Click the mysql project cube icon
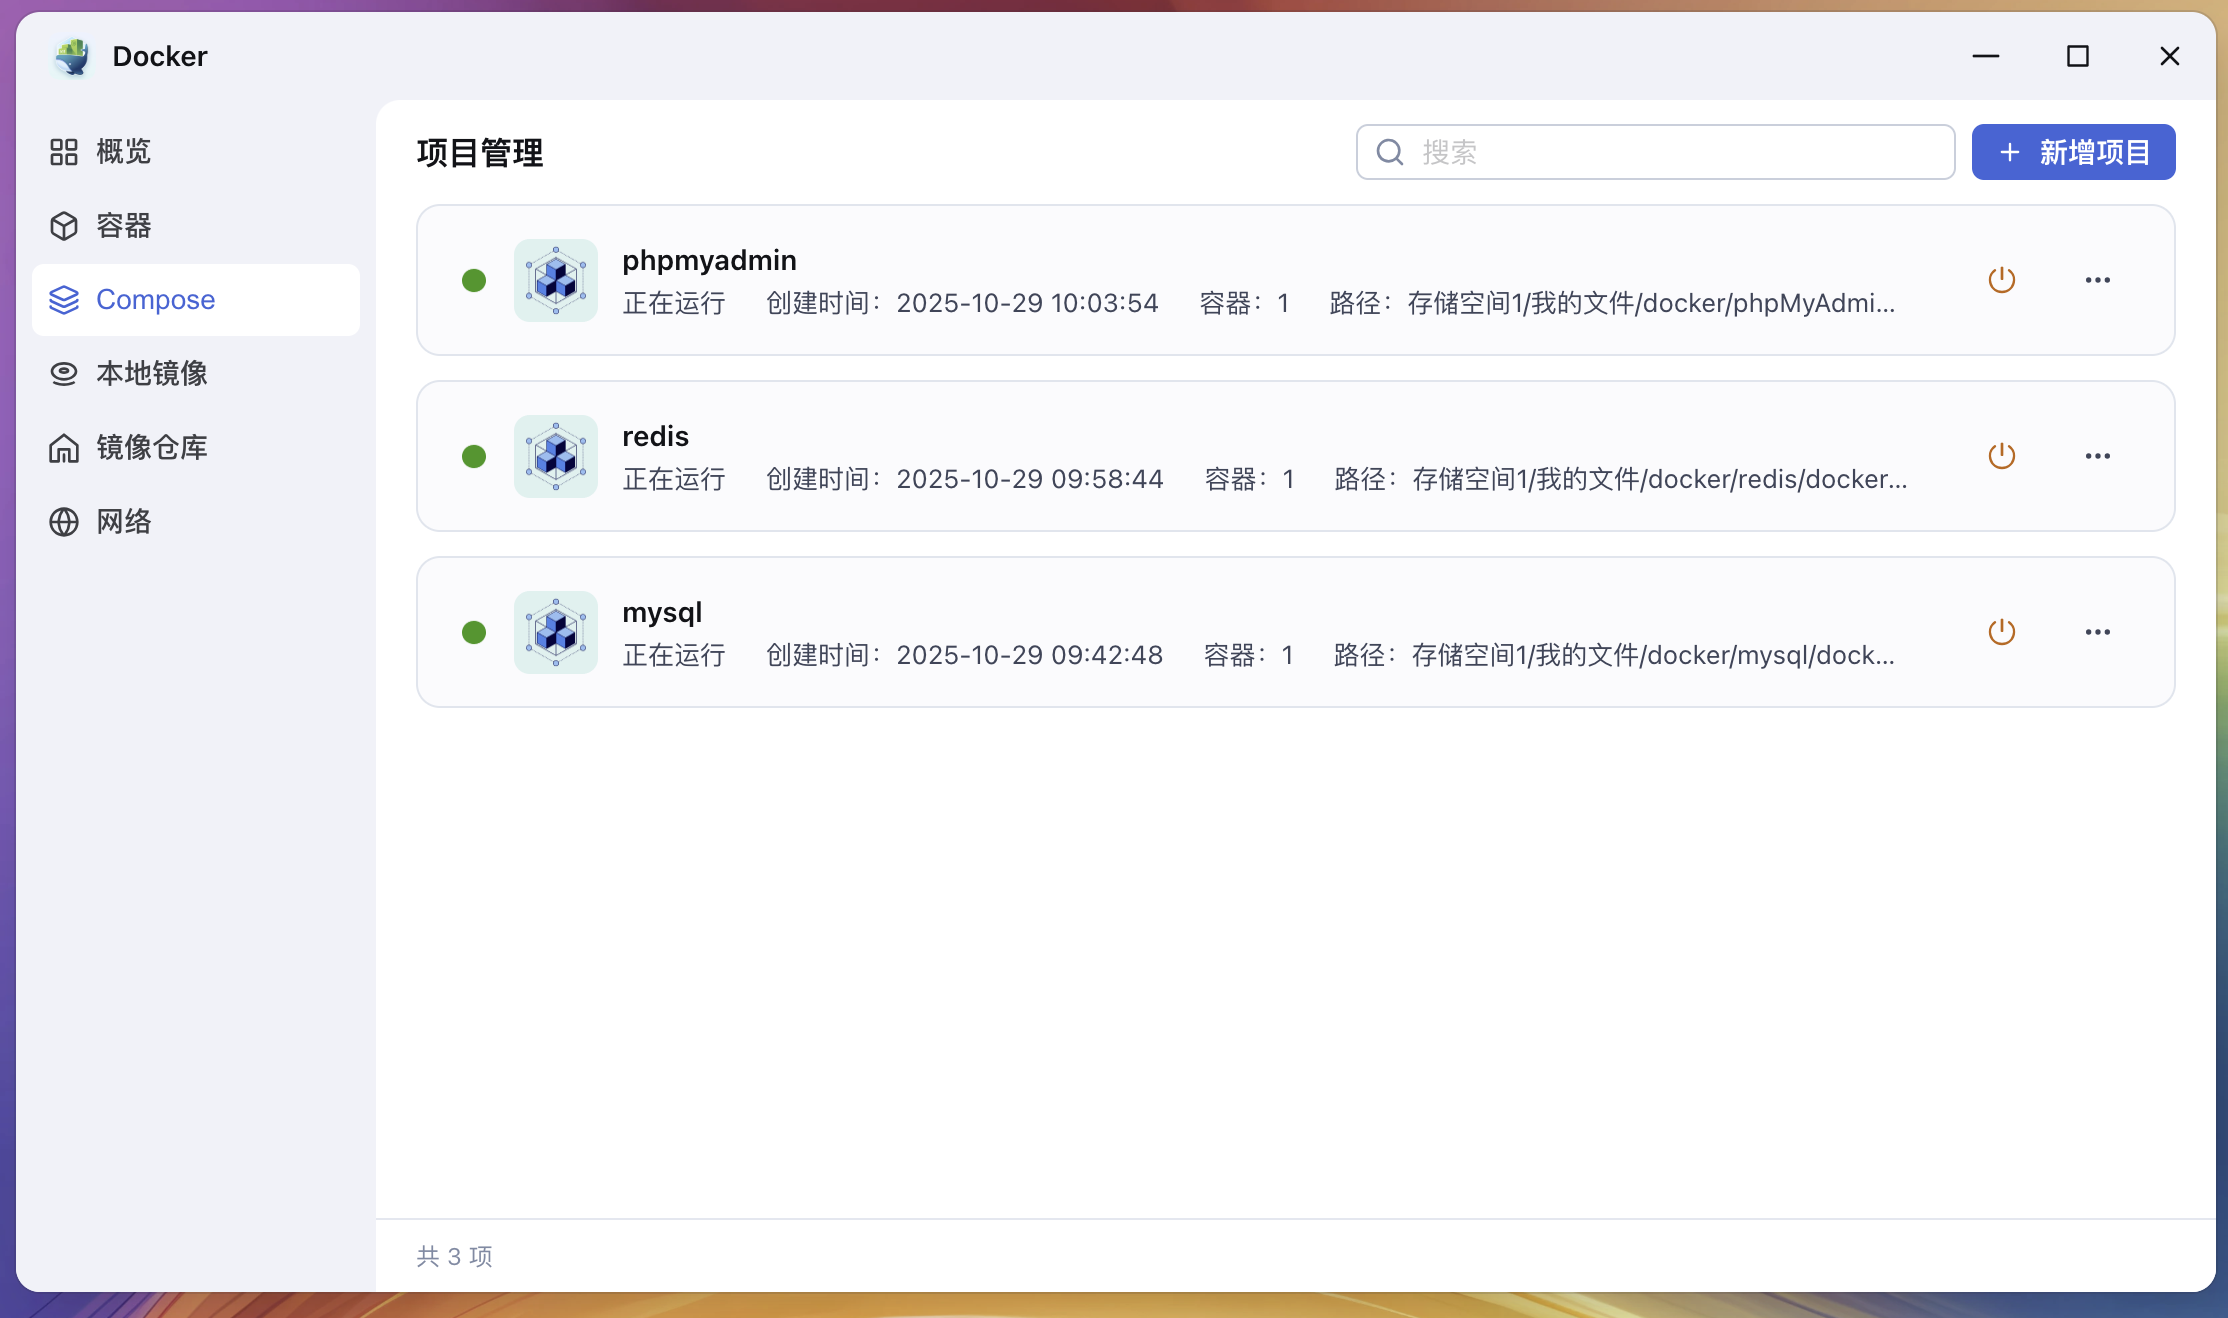The height and width of the screenshot is (1318, 2228). (x=556, y=632)
